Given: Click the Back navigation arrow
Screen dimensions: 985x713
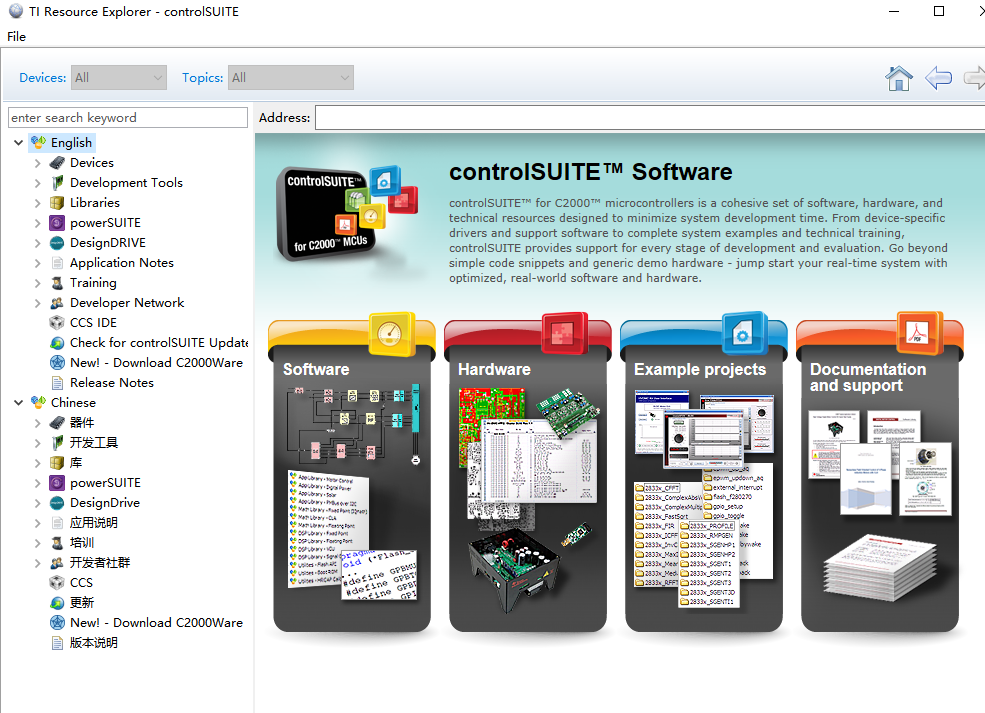Looking at the screenshot, I should (937, 78).
